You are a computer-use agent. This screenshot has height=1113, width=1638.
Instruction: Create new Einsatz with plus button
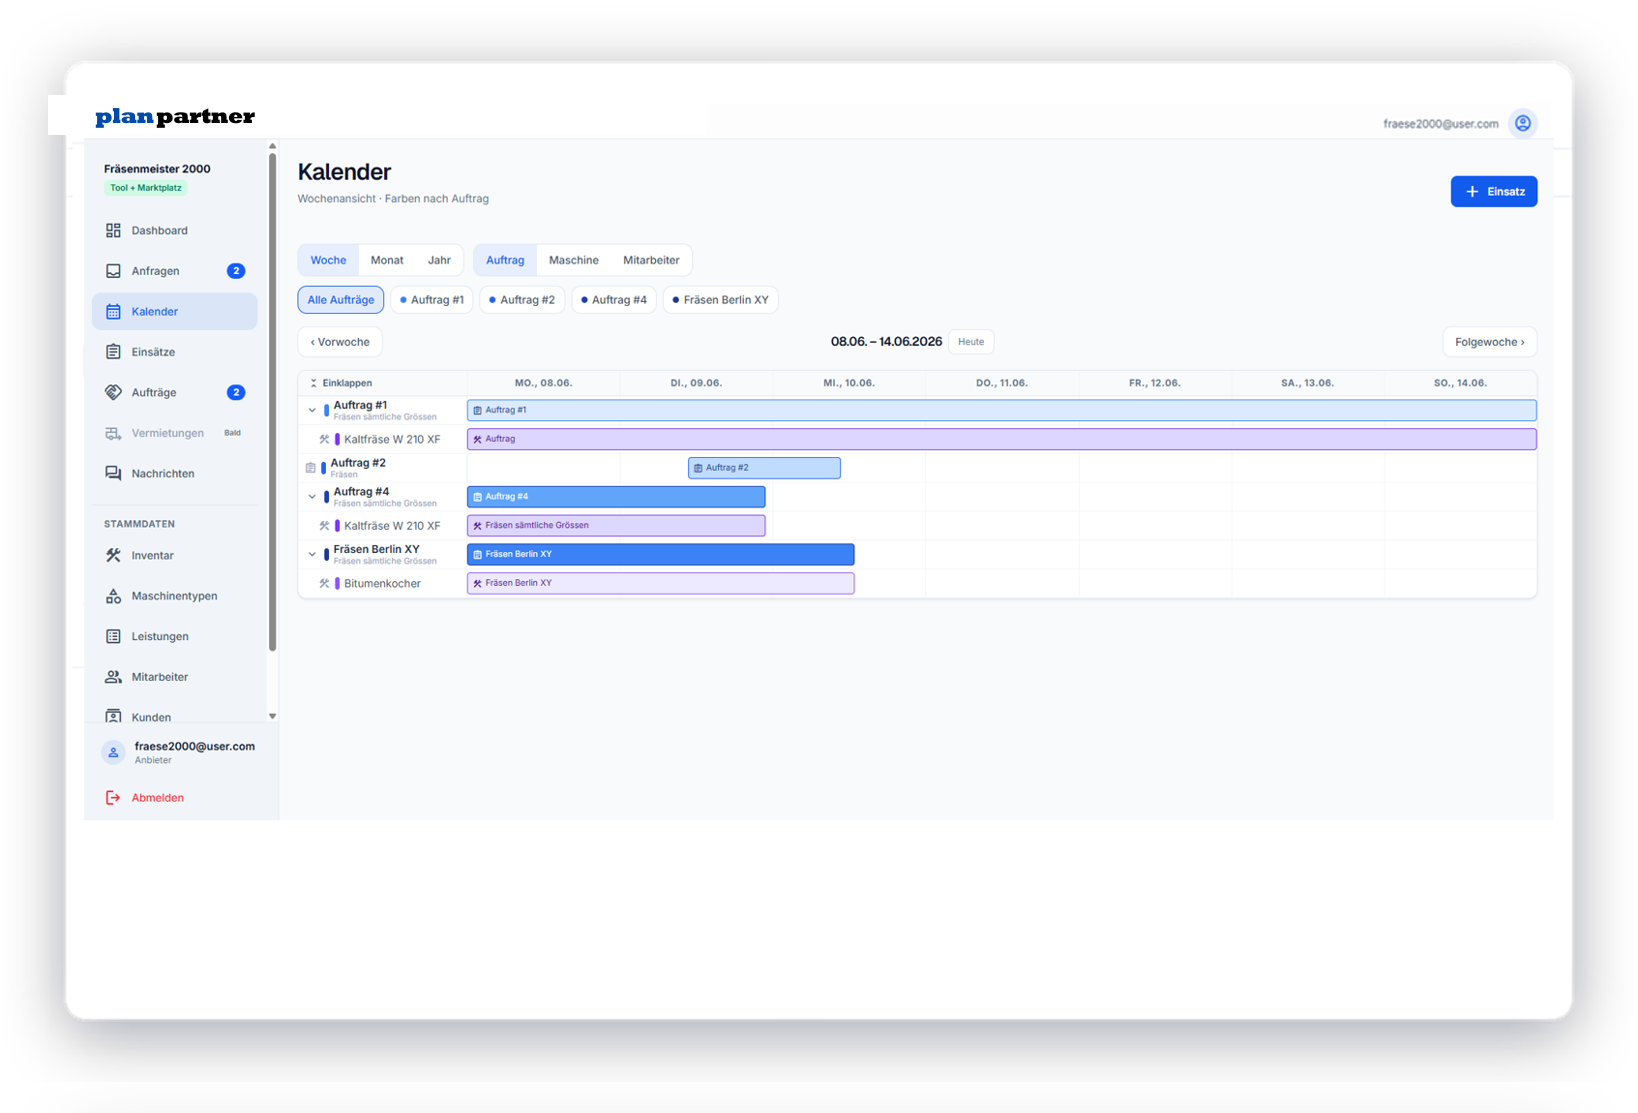(1494, 192)
